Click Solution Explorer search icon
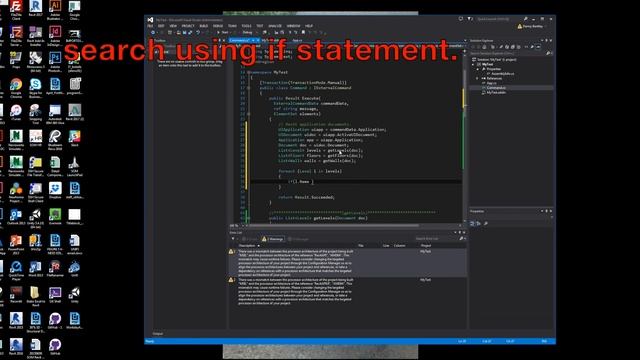Viewport: 640px width, 360px height. pyautogui.click(x=548, y=53)
